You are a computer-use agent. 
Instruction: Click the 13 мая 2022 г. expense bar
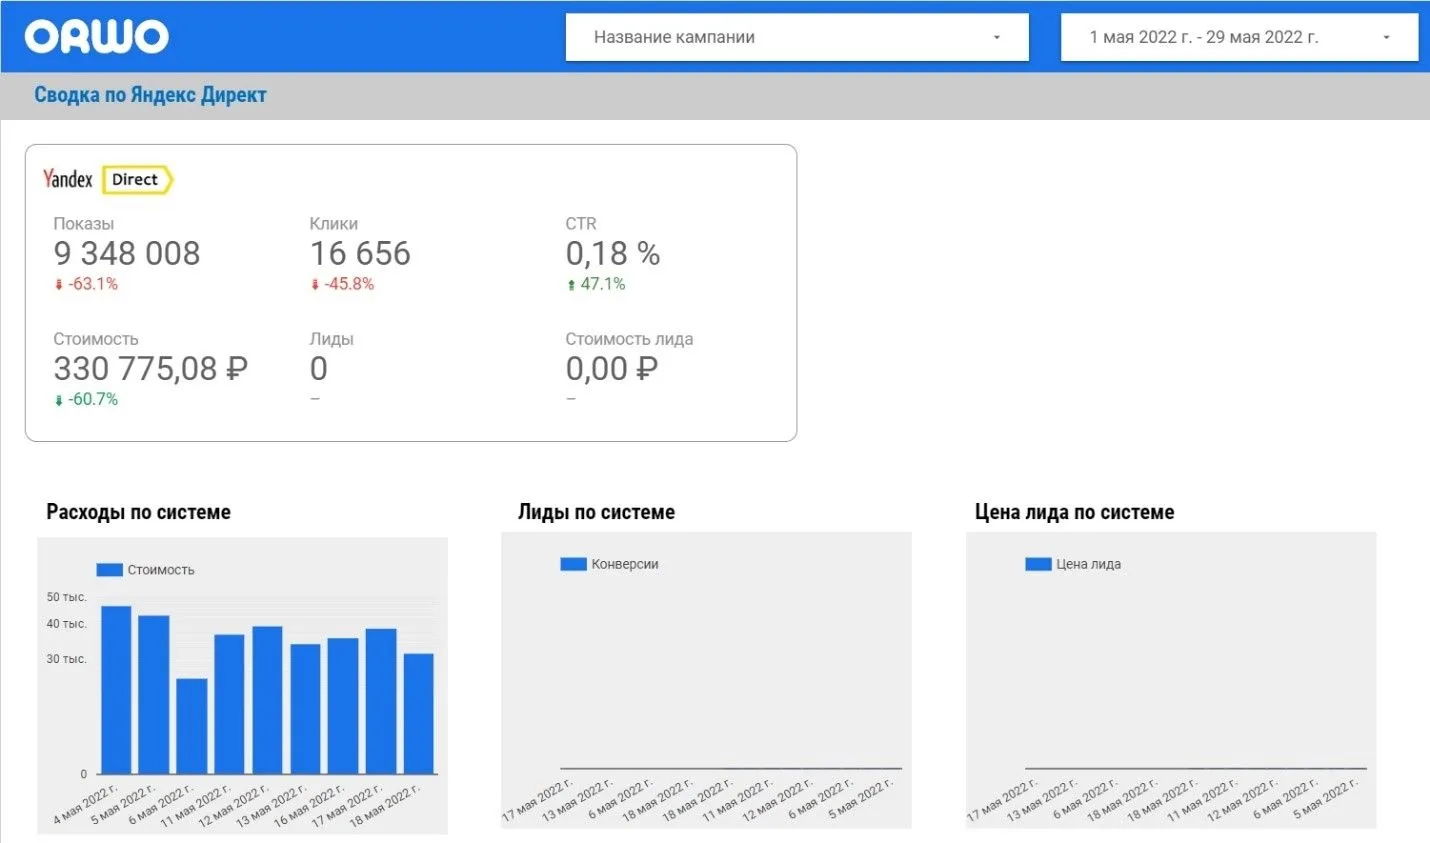306,709
